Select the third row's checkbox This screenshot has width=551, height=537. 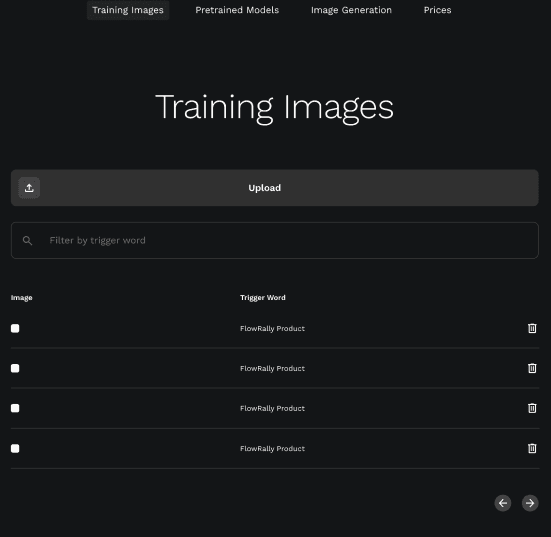[15, 408]
